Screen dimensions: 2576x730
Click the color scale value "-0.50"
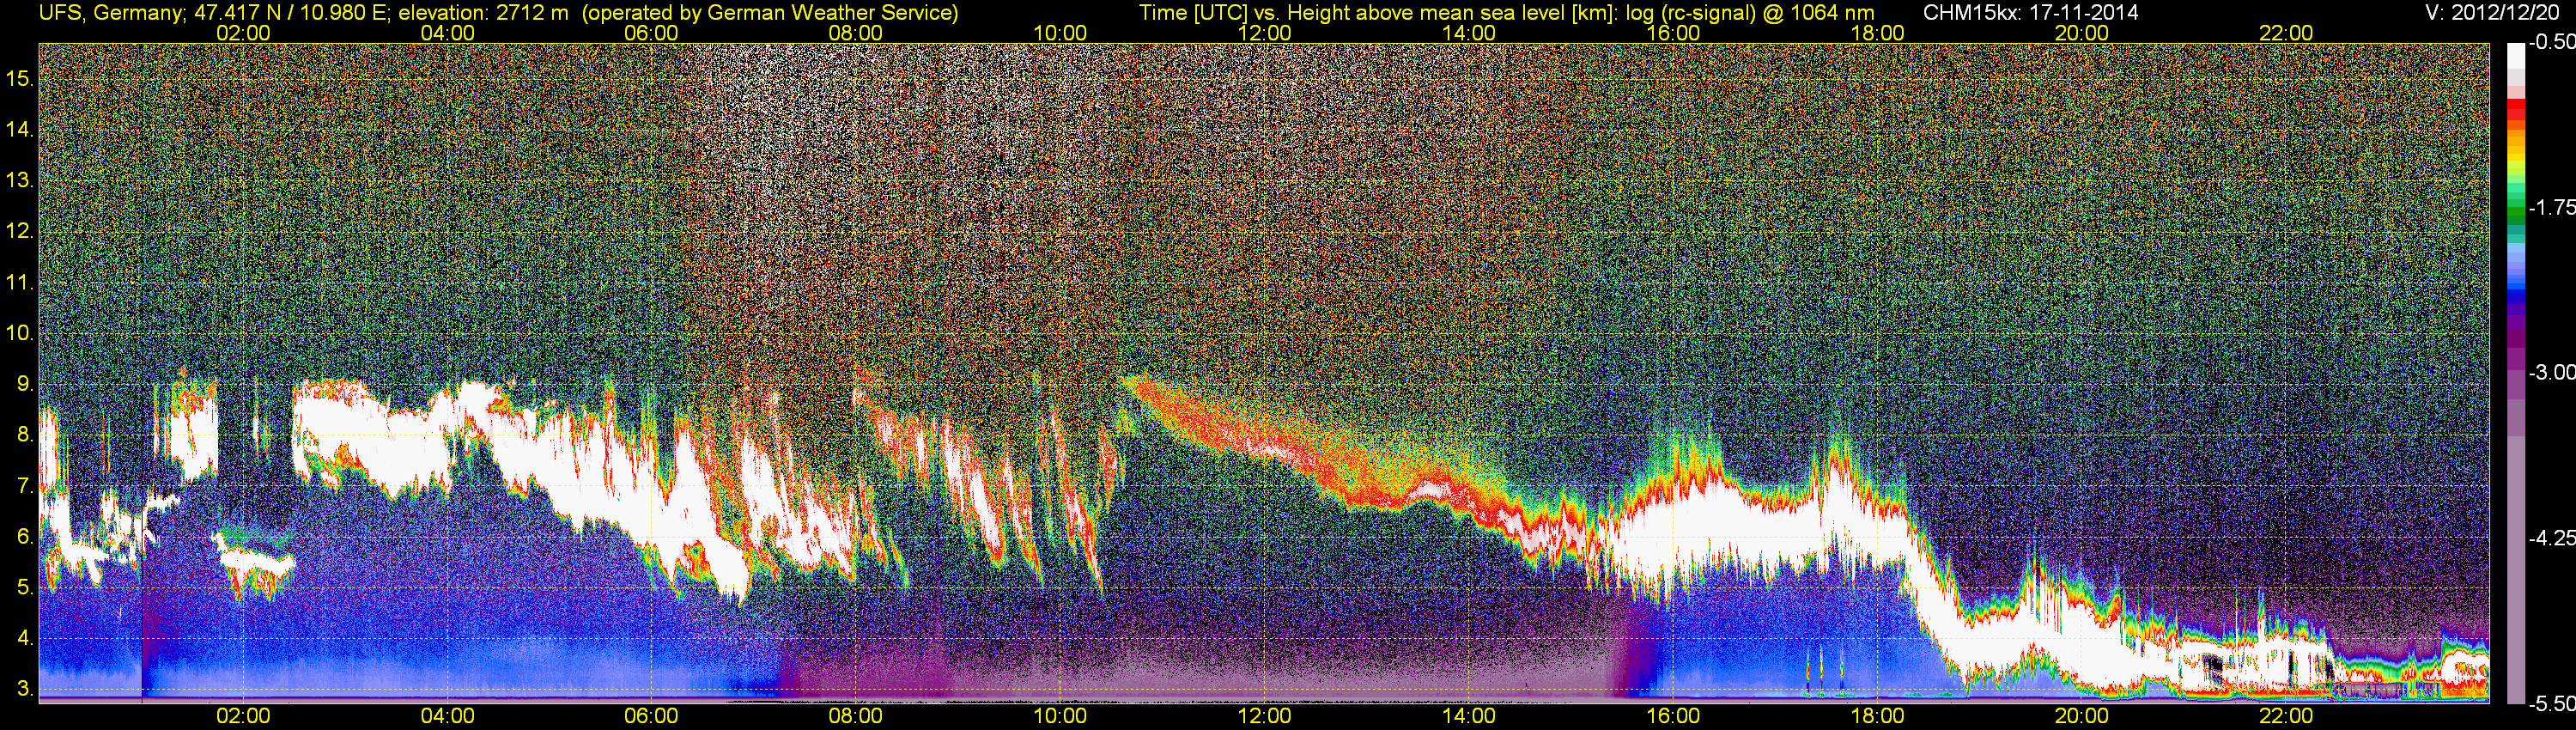2552,43
